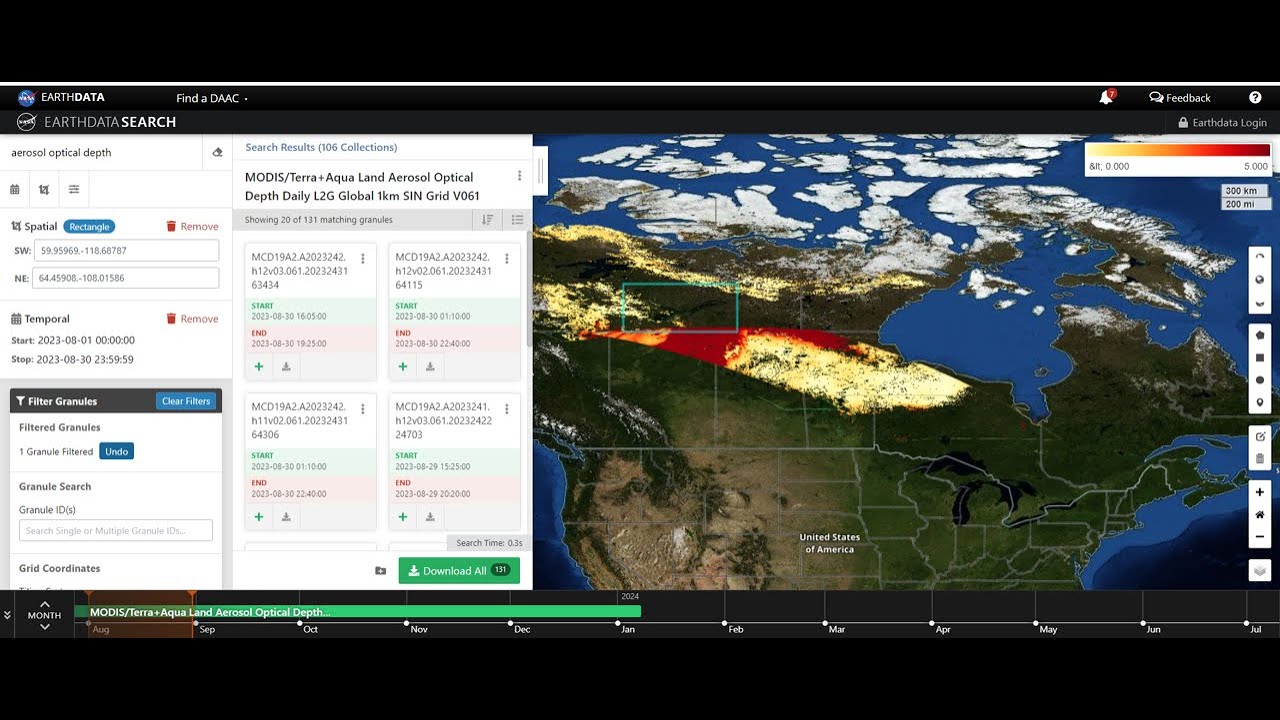The image size is (1280, 720).
Task: Select the polygon spatial drawing tool
Action: point(1260,335)
